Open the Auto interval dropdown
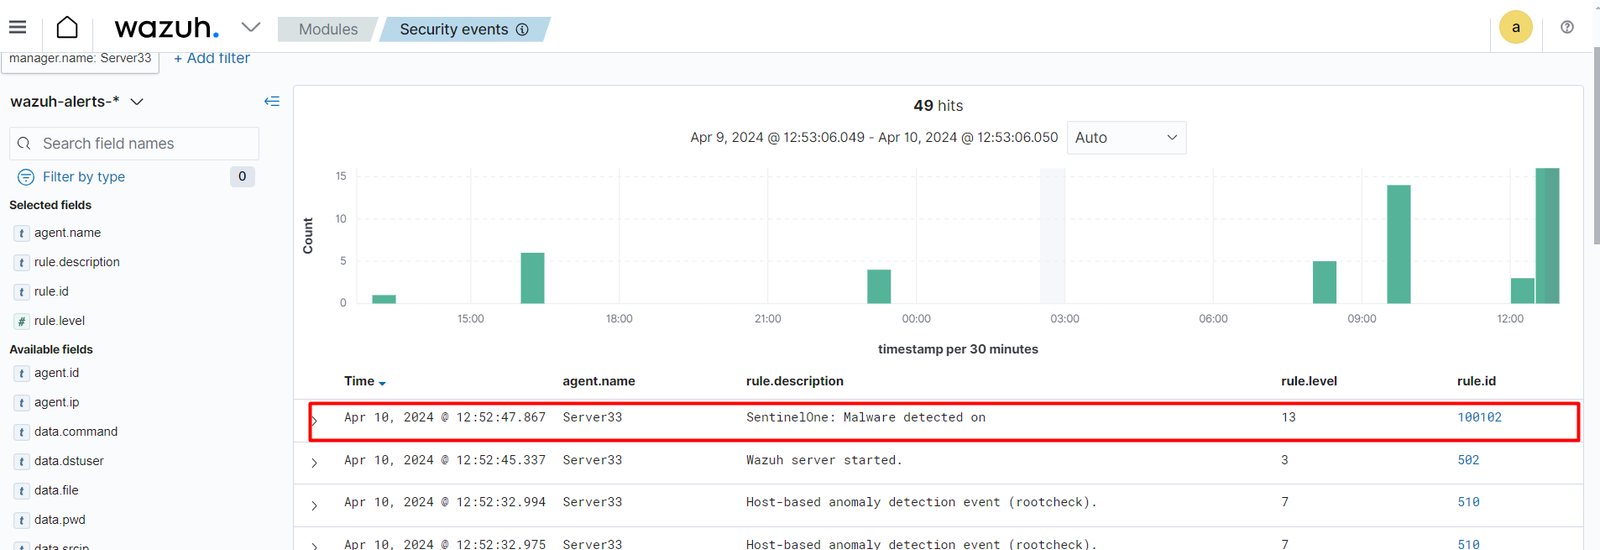This screenshot has width=1600, height=550. (x=1126, y=138)
